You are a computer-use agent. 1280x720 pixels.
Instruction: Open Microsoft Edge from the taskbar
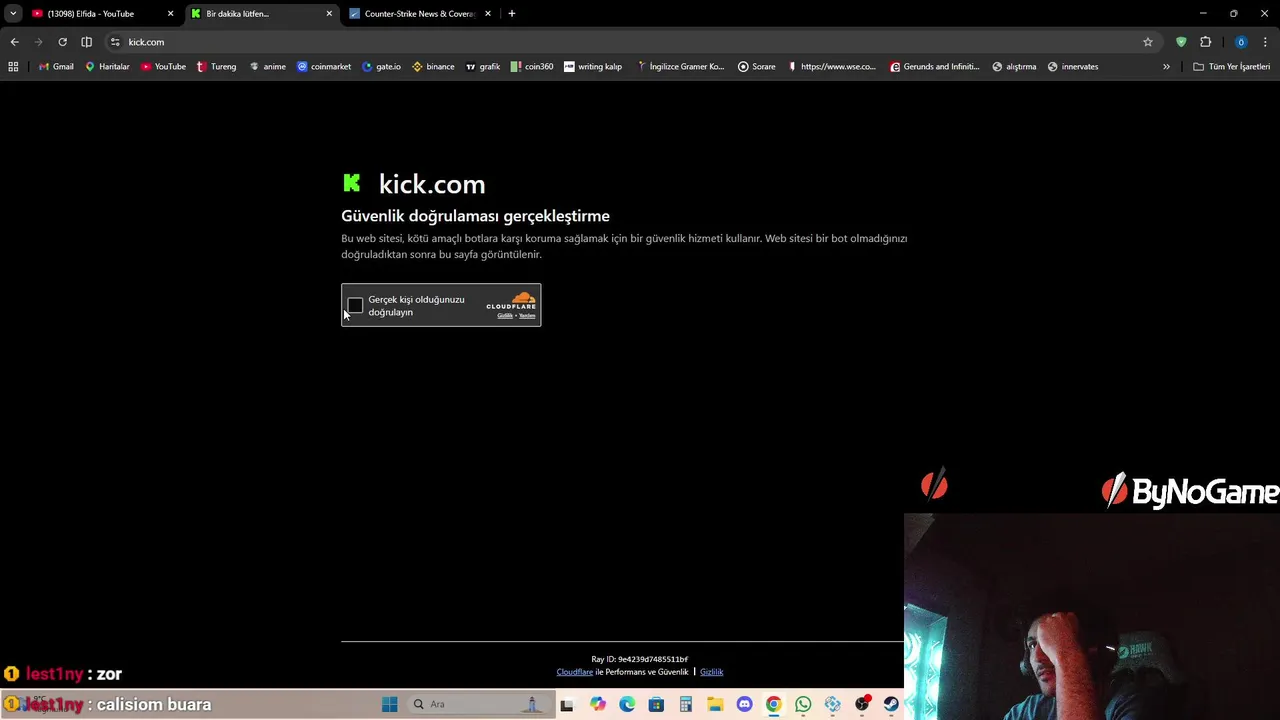[x=627, y=704]
